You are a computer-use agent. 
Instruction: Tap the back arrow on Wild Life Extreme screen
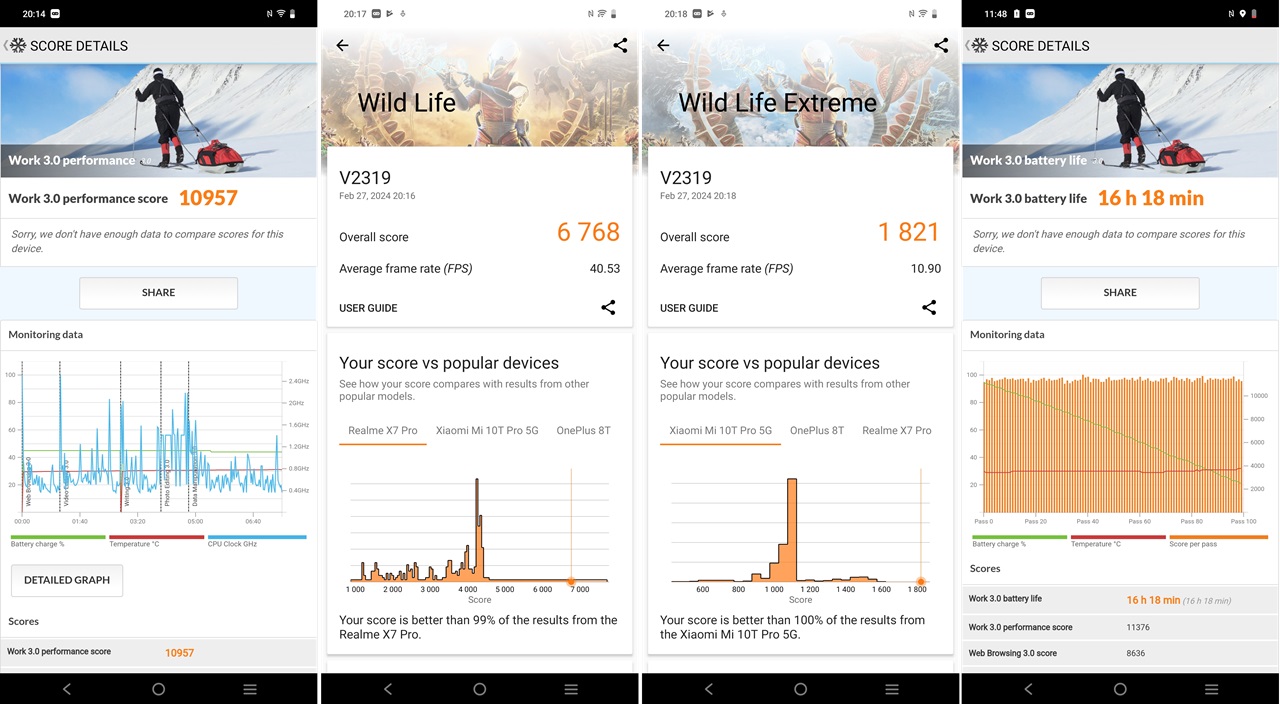[x=663, y=46]
